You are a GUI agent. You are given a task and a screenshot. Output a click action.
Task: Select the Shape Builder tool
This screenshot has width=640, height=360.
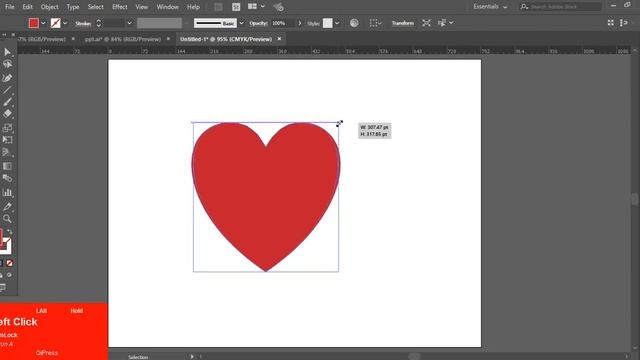coord(7,152)
